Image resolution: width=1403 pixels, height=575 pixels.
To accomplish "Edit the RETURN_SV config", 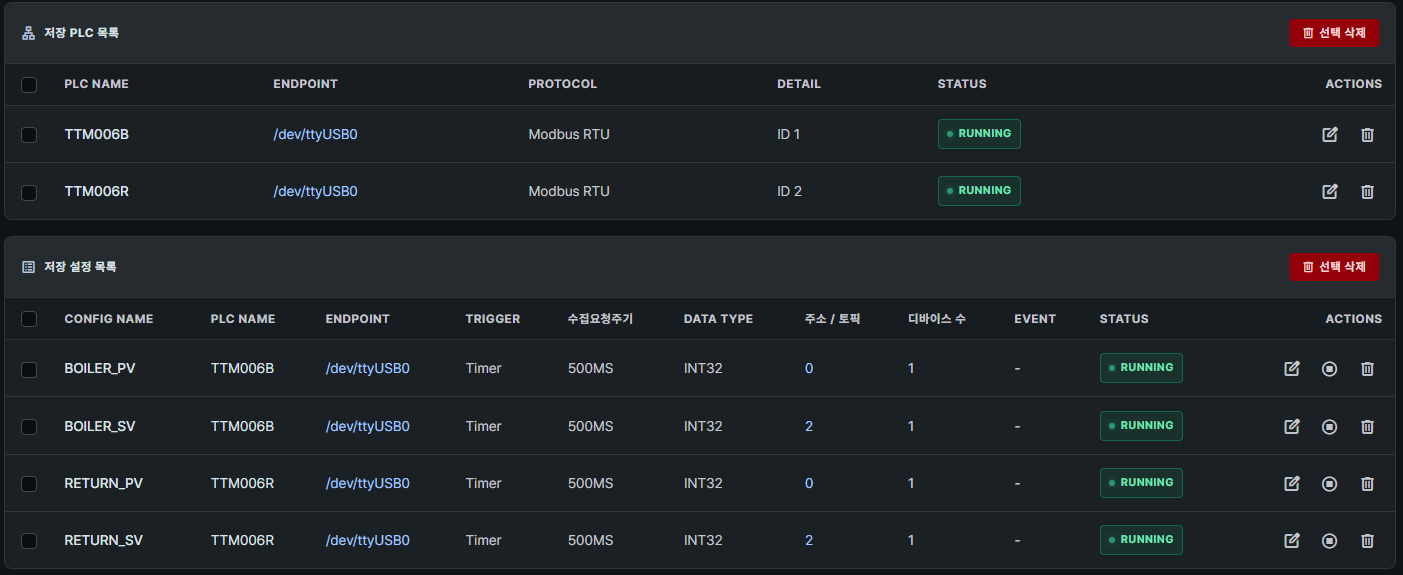I will [1292, 540].
